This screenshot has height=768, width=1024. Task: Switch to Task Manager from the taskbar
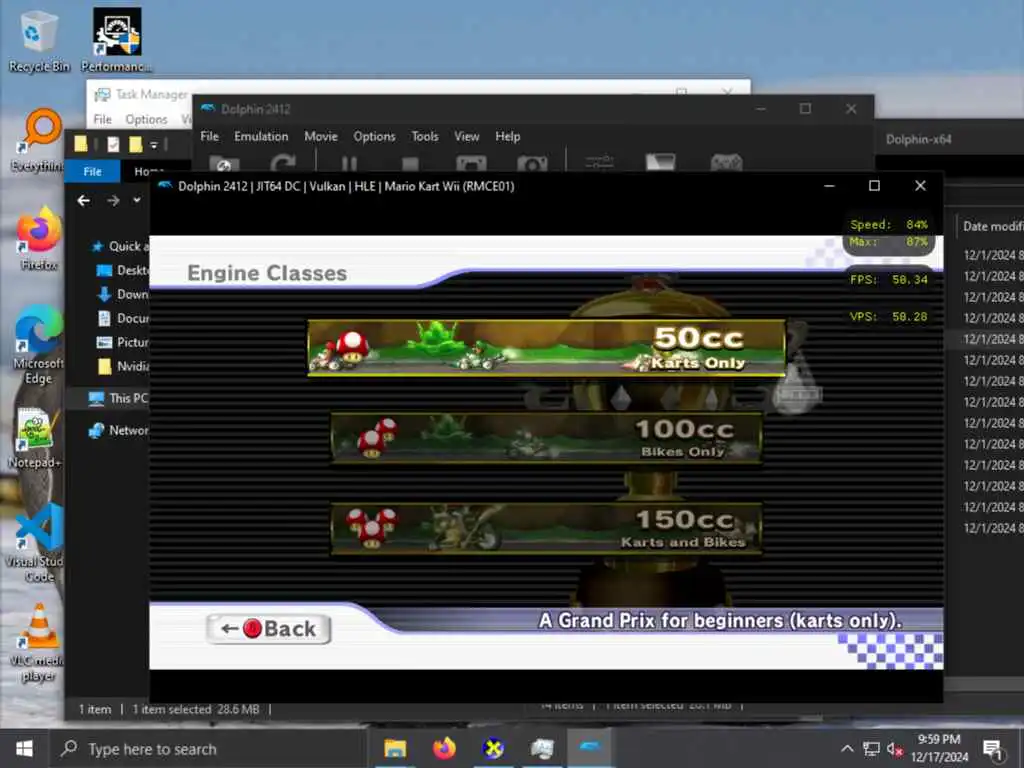[541, 748]
